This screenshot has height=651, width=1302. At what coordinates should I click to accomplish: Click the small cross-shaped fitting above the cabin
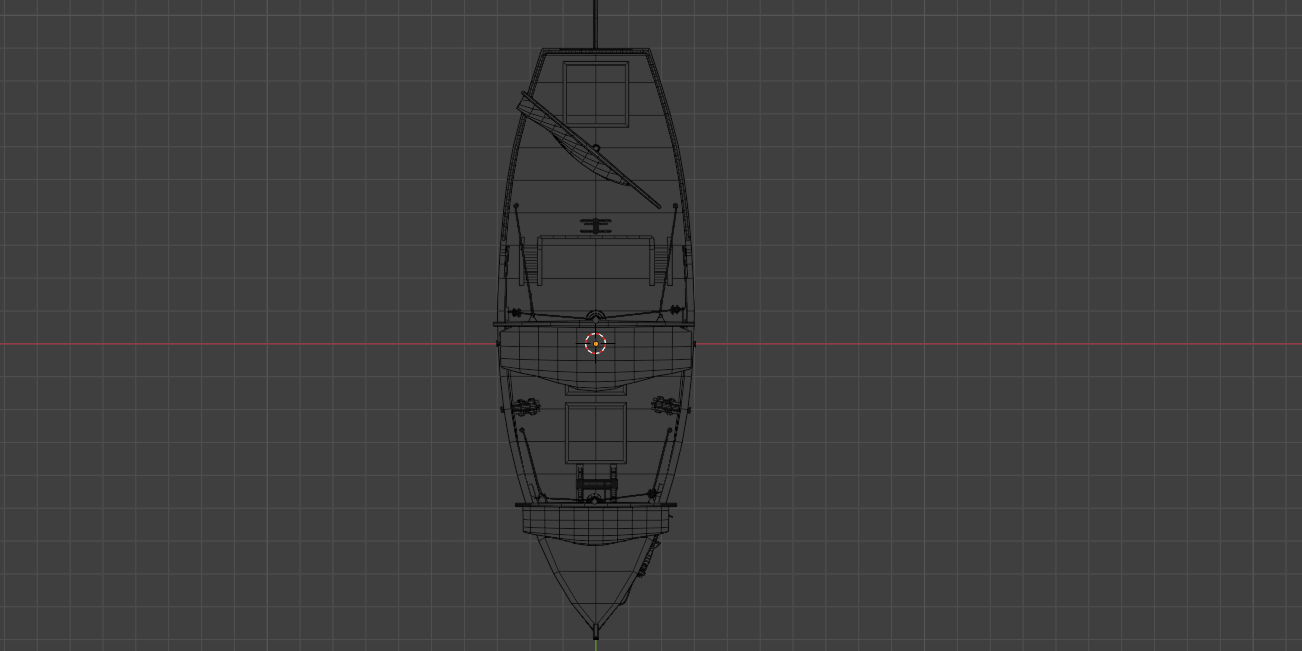pyautogui.click(x=596, y=226)
